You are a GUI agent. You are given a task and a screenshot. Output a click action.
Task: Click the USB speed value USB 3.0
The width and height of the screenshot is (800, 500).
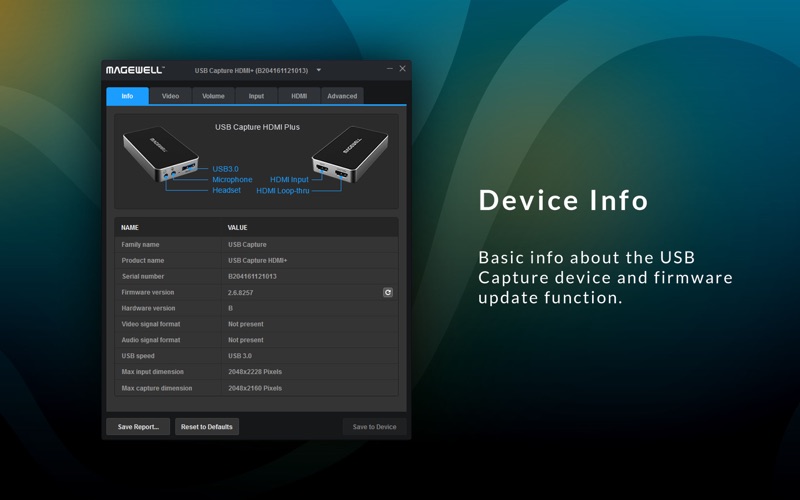[x=240, y=356]
